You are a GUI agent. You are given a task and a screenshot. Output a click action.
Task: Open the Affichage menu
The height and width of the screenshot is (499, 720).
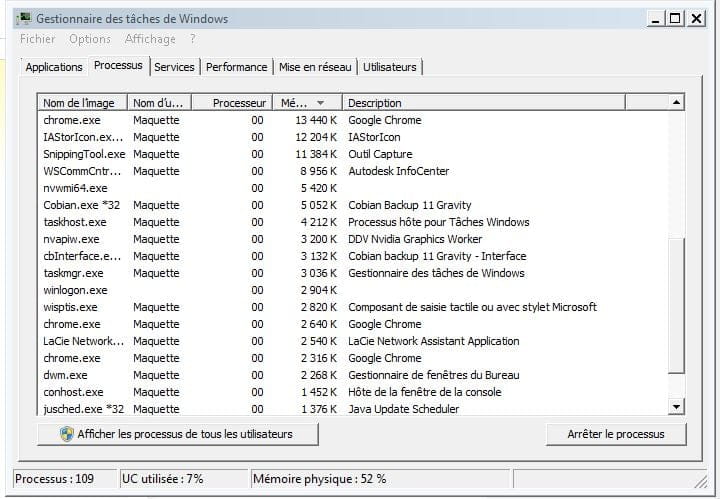(150, 39)
